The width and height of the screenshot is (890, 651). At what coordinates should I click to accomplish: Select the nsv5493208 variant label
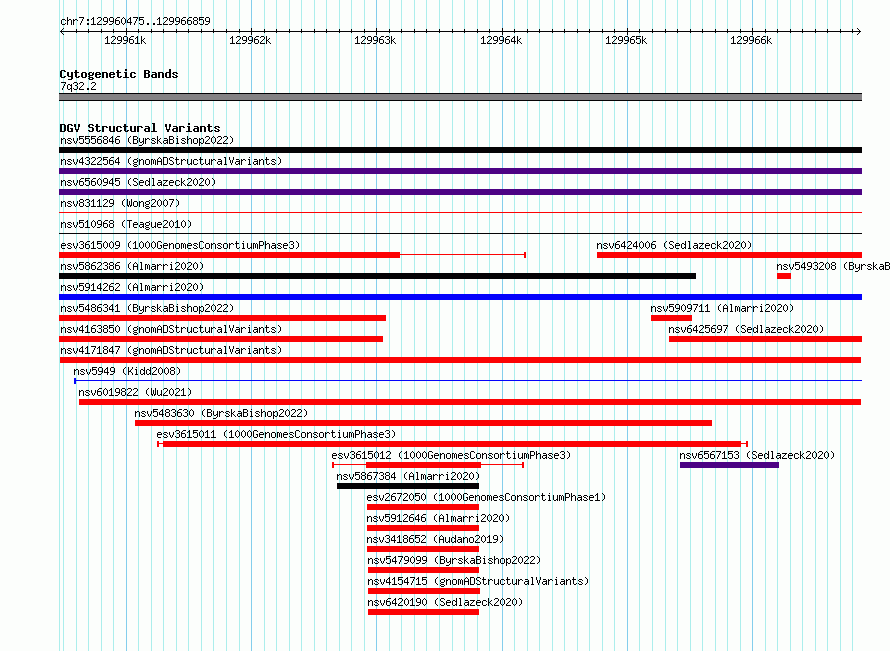(x=833, y=266)
